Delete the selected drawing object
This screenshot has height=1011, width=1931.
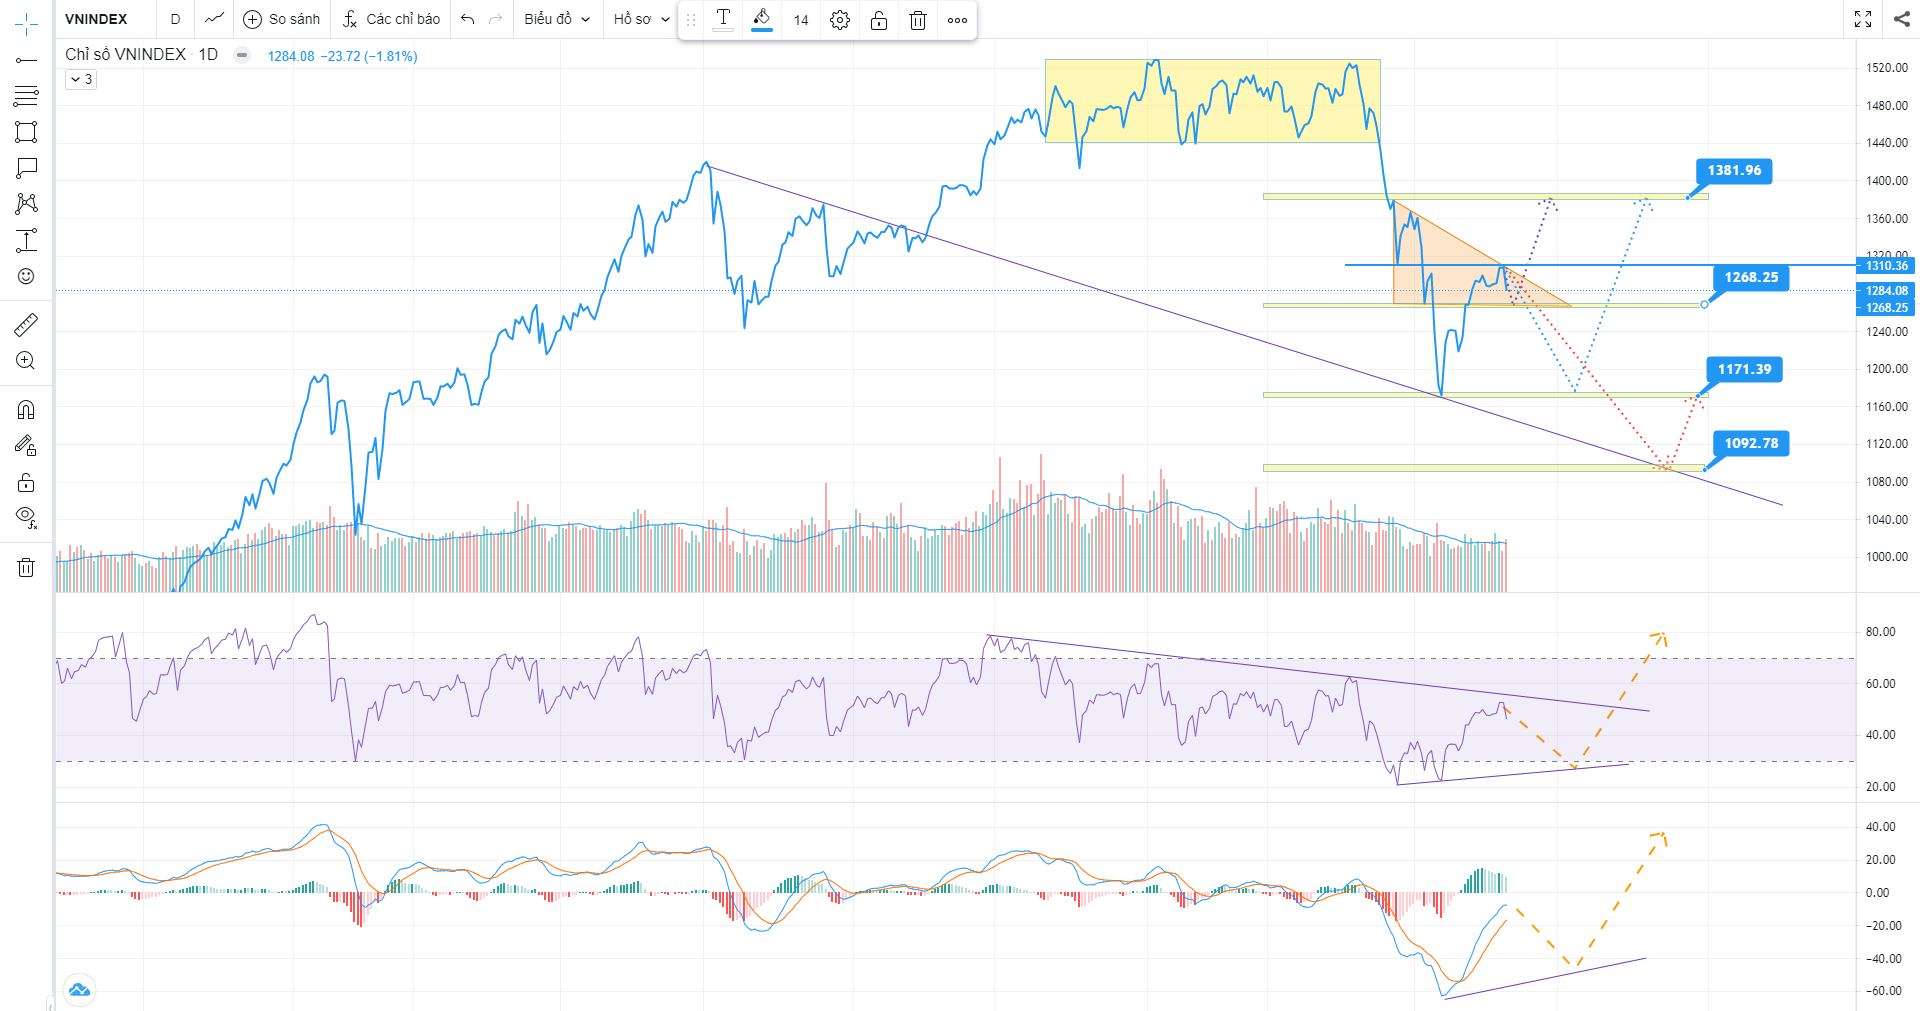click(918, 20)
